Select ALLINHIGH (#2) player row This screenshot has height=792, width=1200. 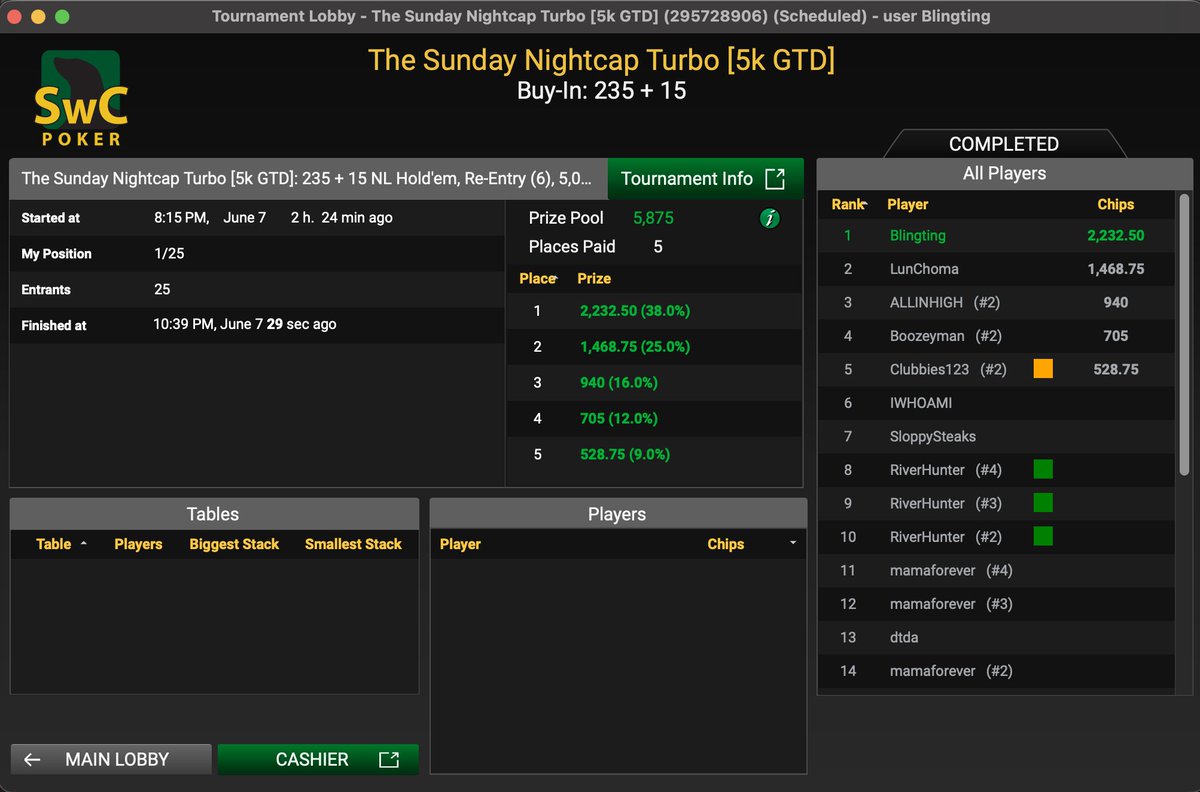coord(996,302)
